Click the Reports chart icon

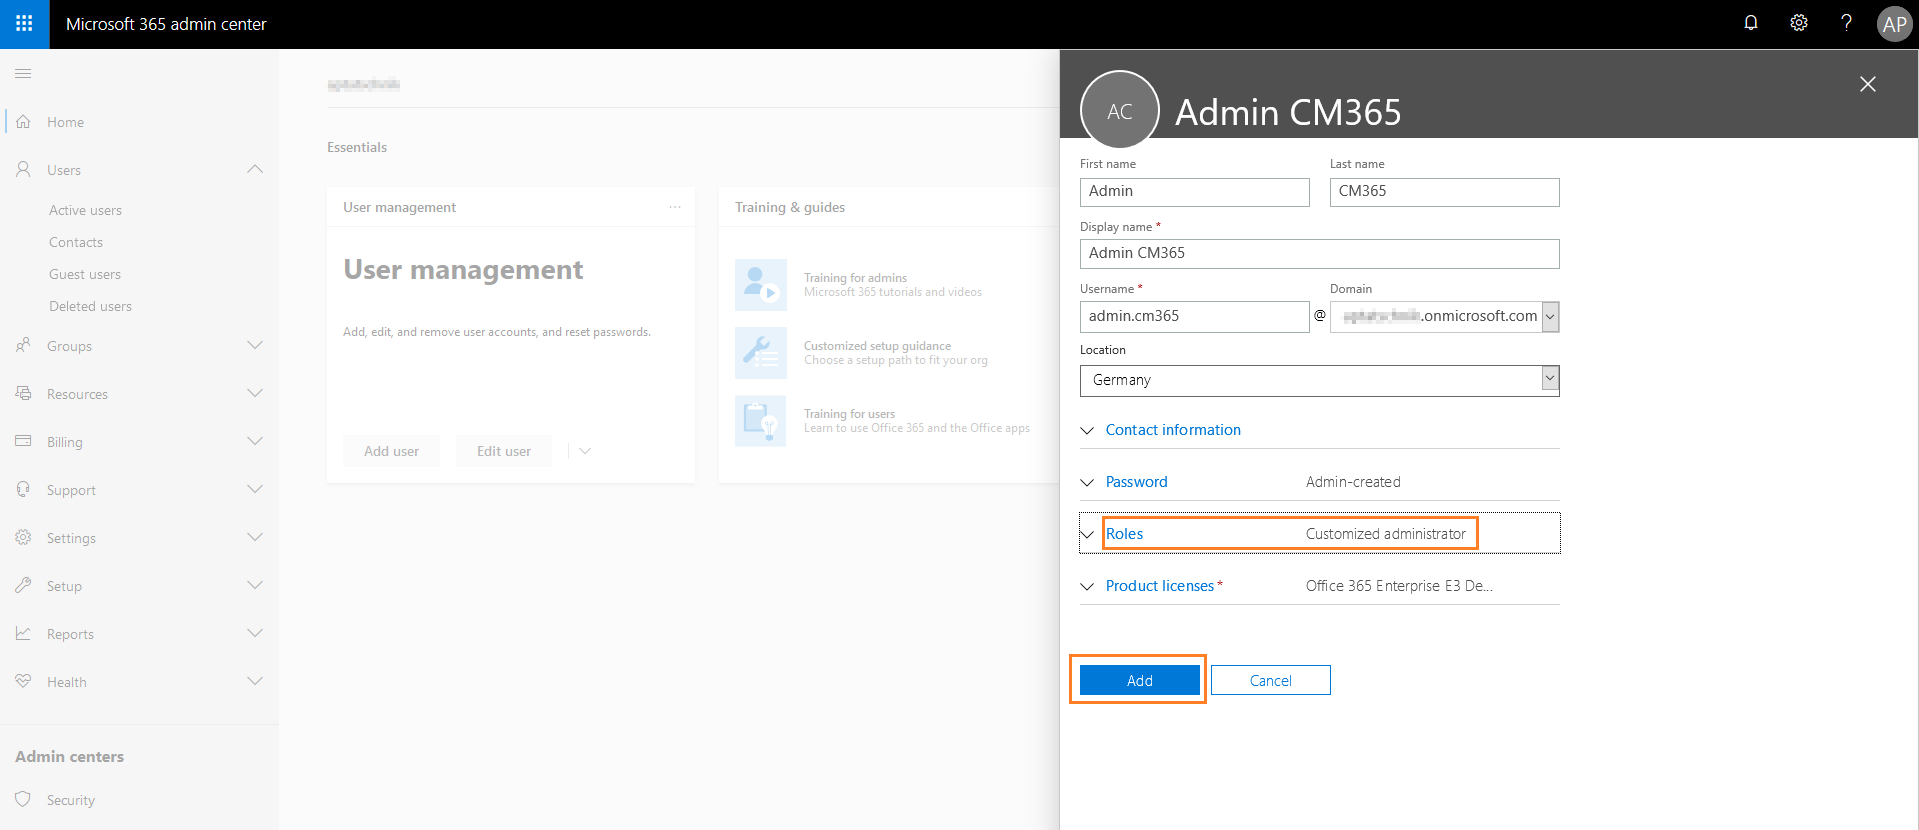(x=23, y=633)
